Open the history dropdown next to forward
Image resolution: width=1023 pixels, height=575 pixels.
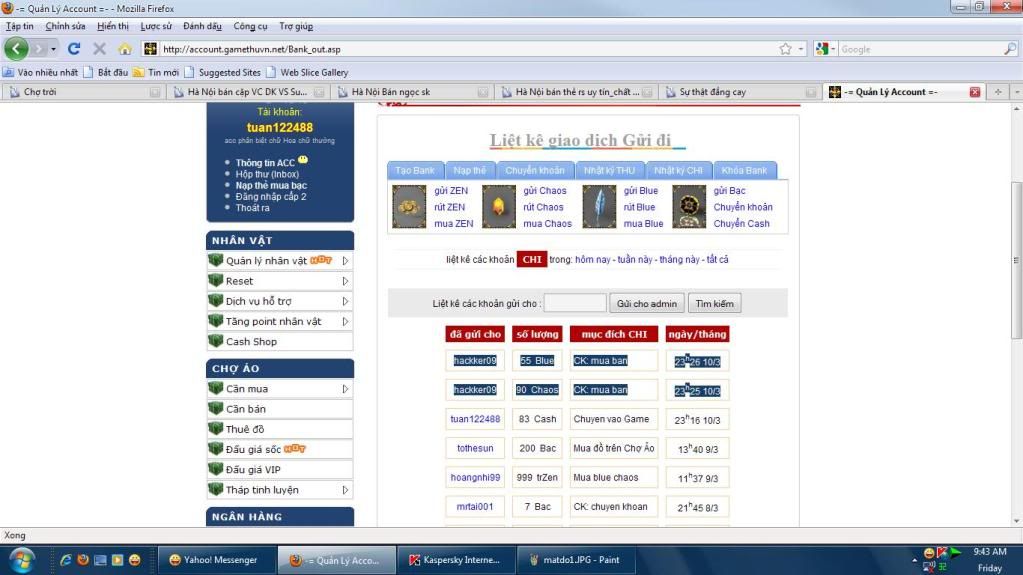(x=53, y=49)
